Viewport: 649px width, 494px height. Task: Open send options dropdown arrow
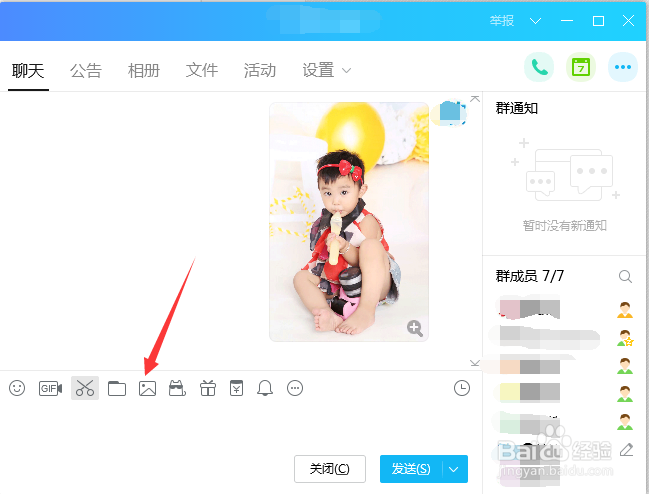(454, 469)
